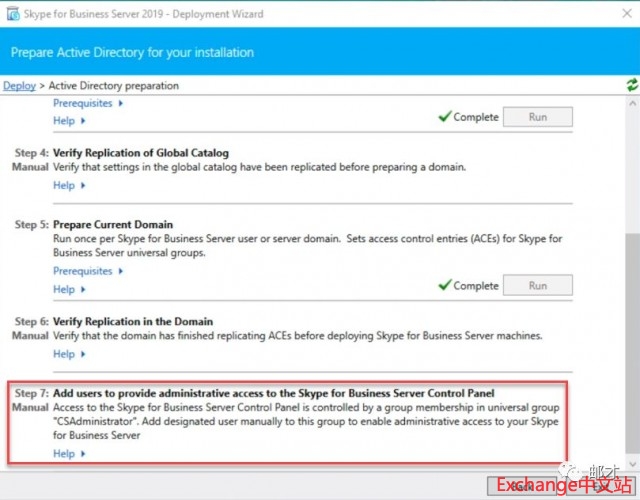The height and width of the screenshot is (500, 640).
Task: Click the Step 7 Add users heading
Action: 273,393
